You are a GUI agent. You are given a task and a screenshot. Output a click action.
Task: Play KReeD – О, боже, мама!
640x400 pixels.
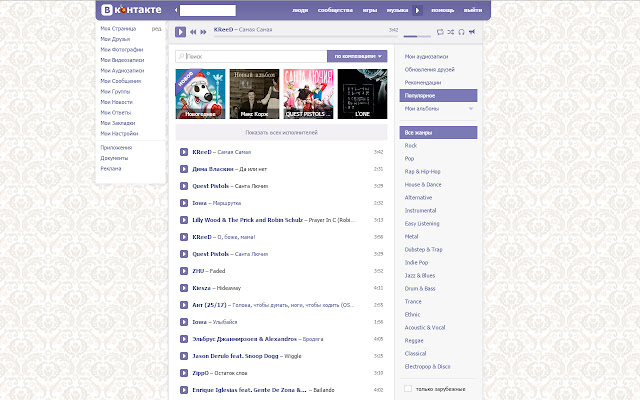(184, 237)
